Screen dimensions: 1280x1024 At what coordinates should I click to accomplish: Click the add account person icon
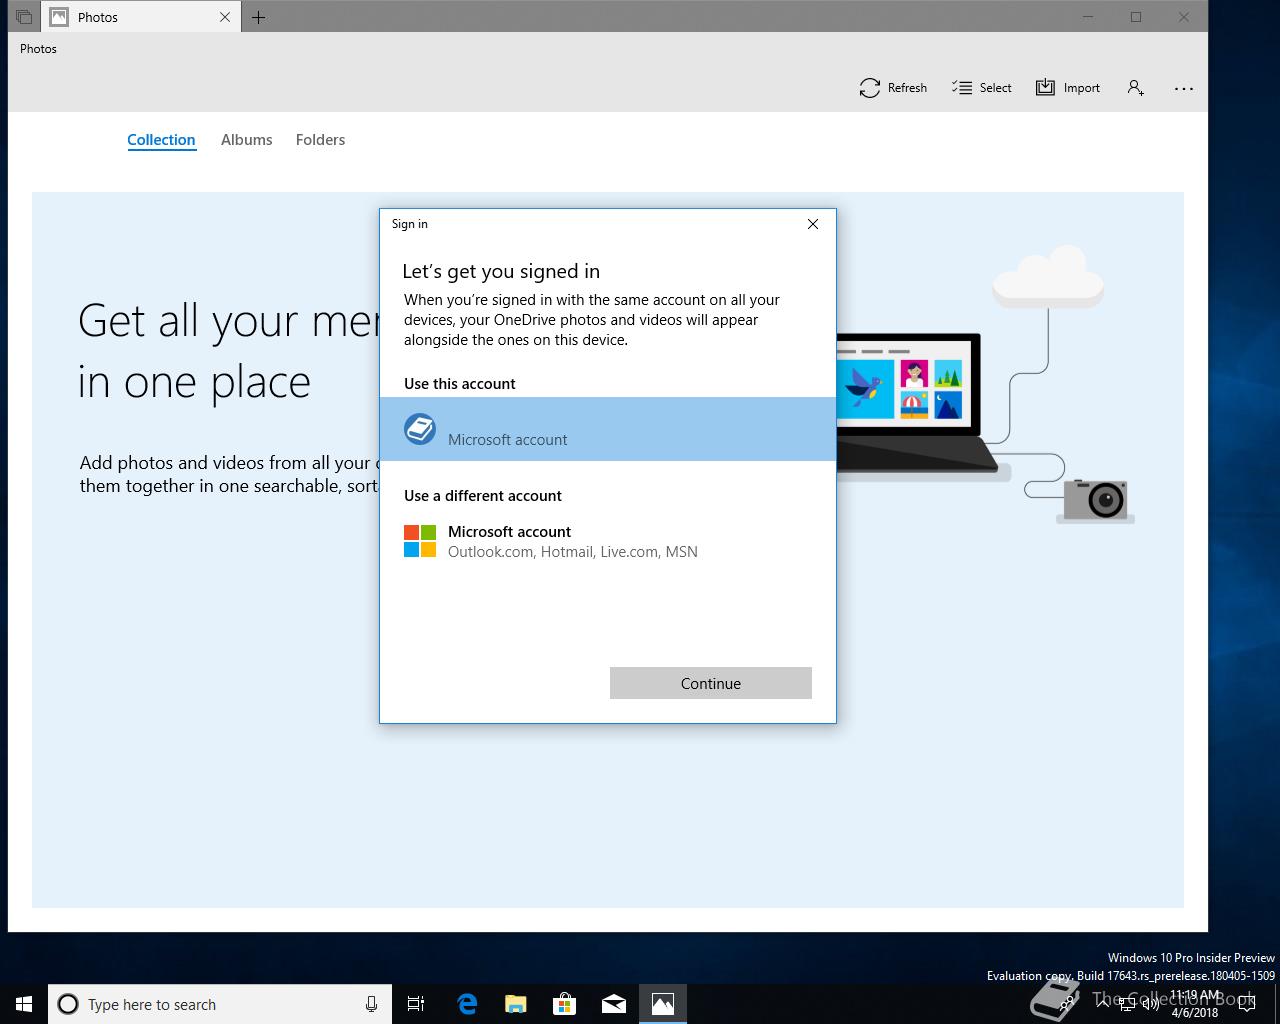1135,88
